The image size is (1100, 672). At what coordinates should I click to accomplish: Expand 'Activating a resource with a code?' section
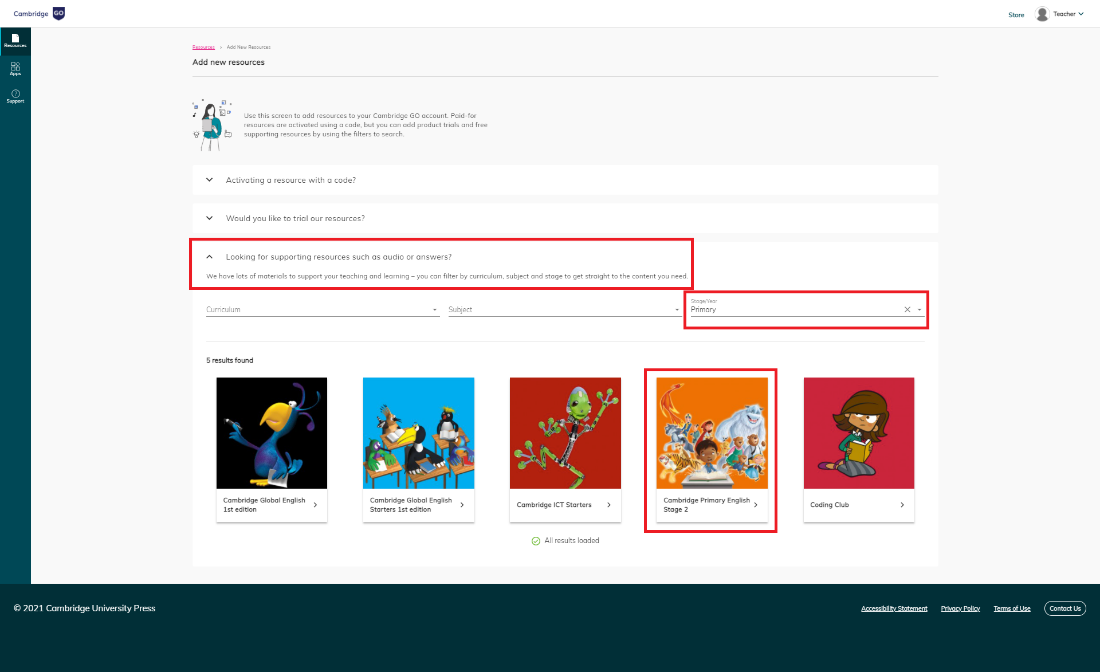(x=565, y=180)
